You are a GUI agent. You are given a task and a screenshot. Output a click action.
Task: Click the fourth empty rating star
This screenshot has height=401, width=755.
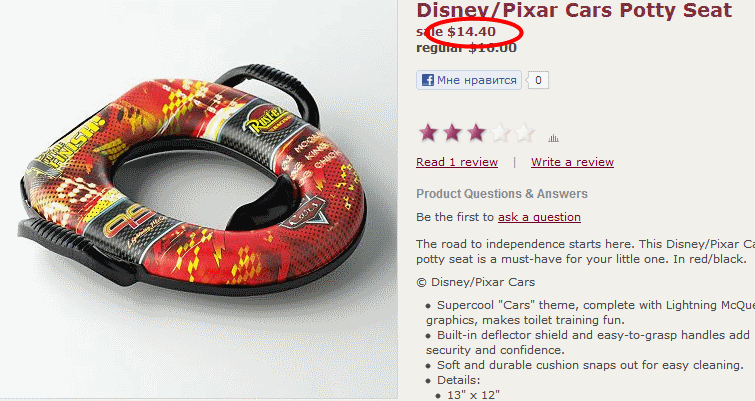(500, 132)
